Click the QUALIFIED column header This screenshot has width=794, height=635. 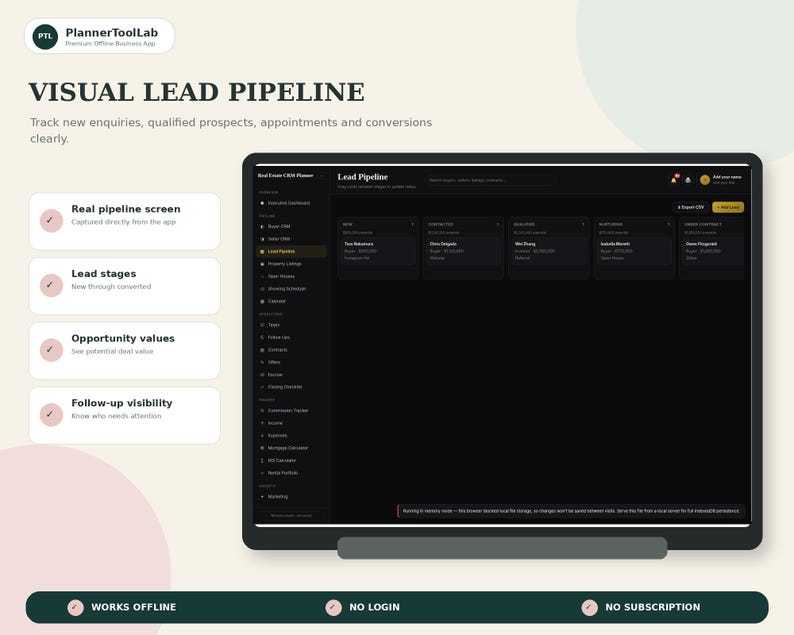click(x=524, y=224)
